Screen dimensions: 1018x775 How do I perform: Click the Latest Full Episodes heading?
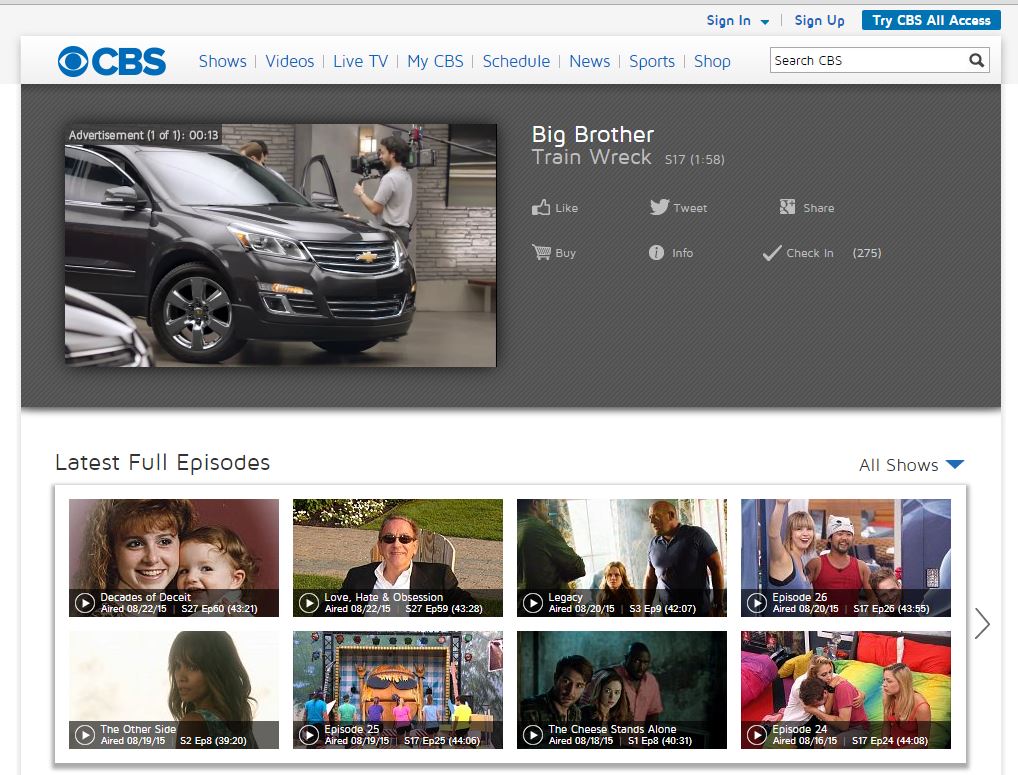pyautogui.click(x=162, y=462)
